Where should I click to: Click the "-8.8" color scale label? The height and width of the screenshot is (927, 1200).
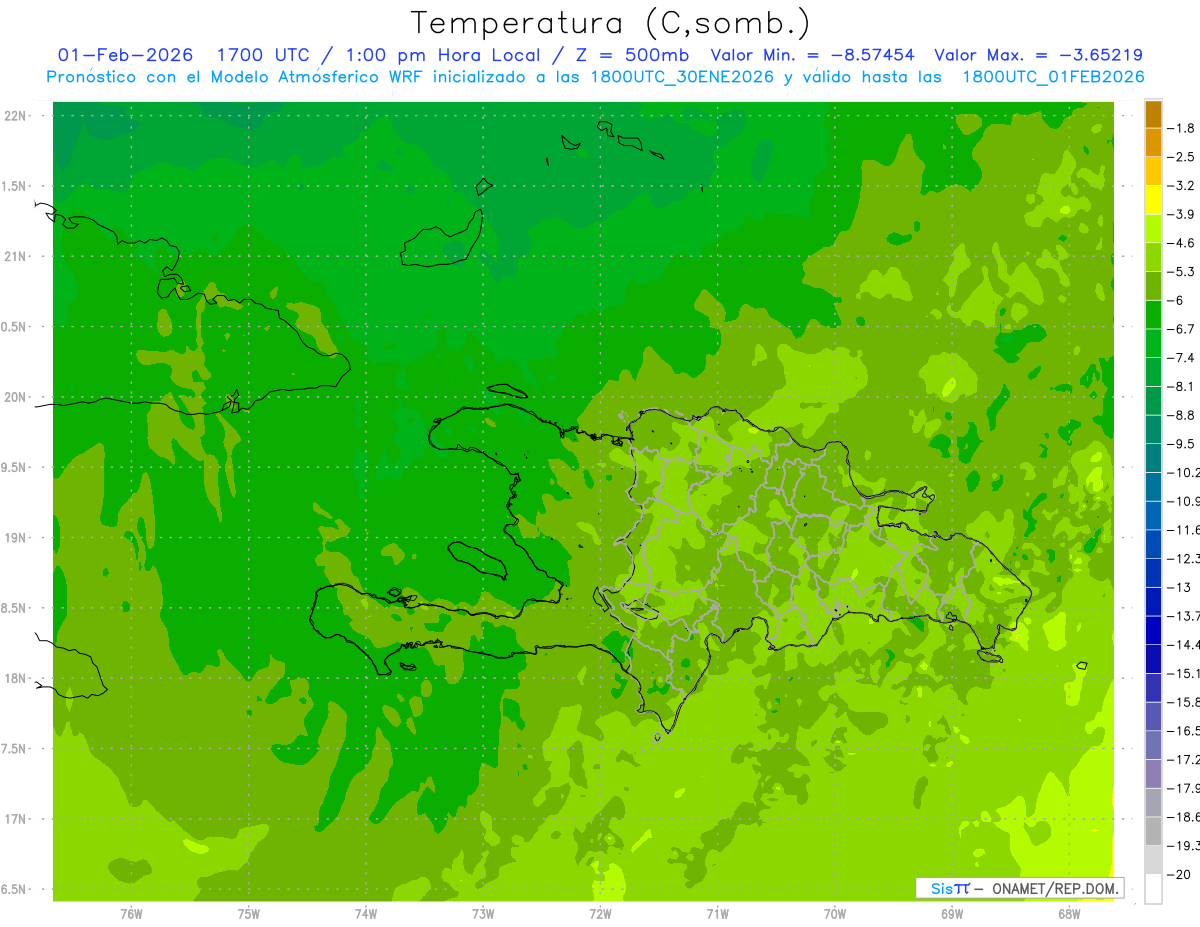pyautogui.click(x=1182, y=415)
